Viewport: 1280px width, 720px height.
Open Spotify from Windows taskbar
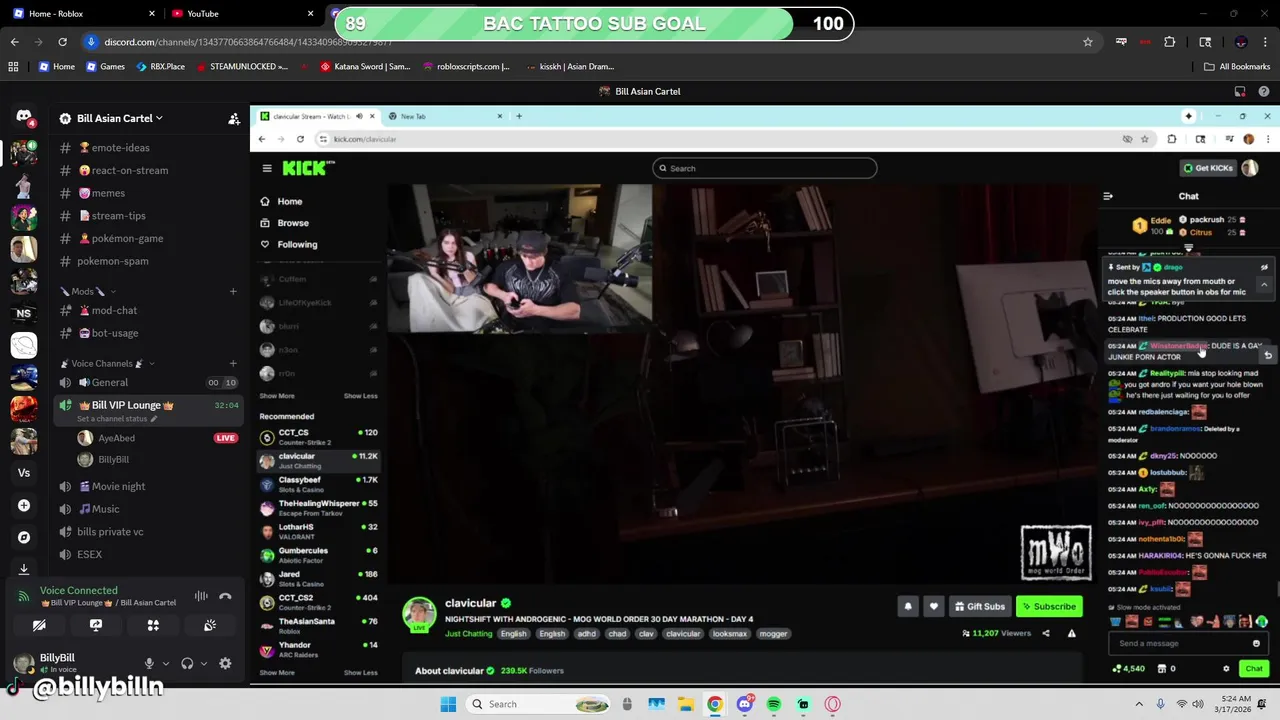774,704
